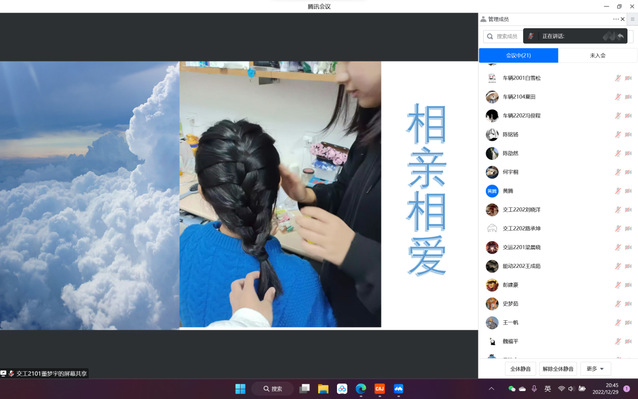
Task: Click the 解除全体静音 unmute-all button
Action: 558,369
